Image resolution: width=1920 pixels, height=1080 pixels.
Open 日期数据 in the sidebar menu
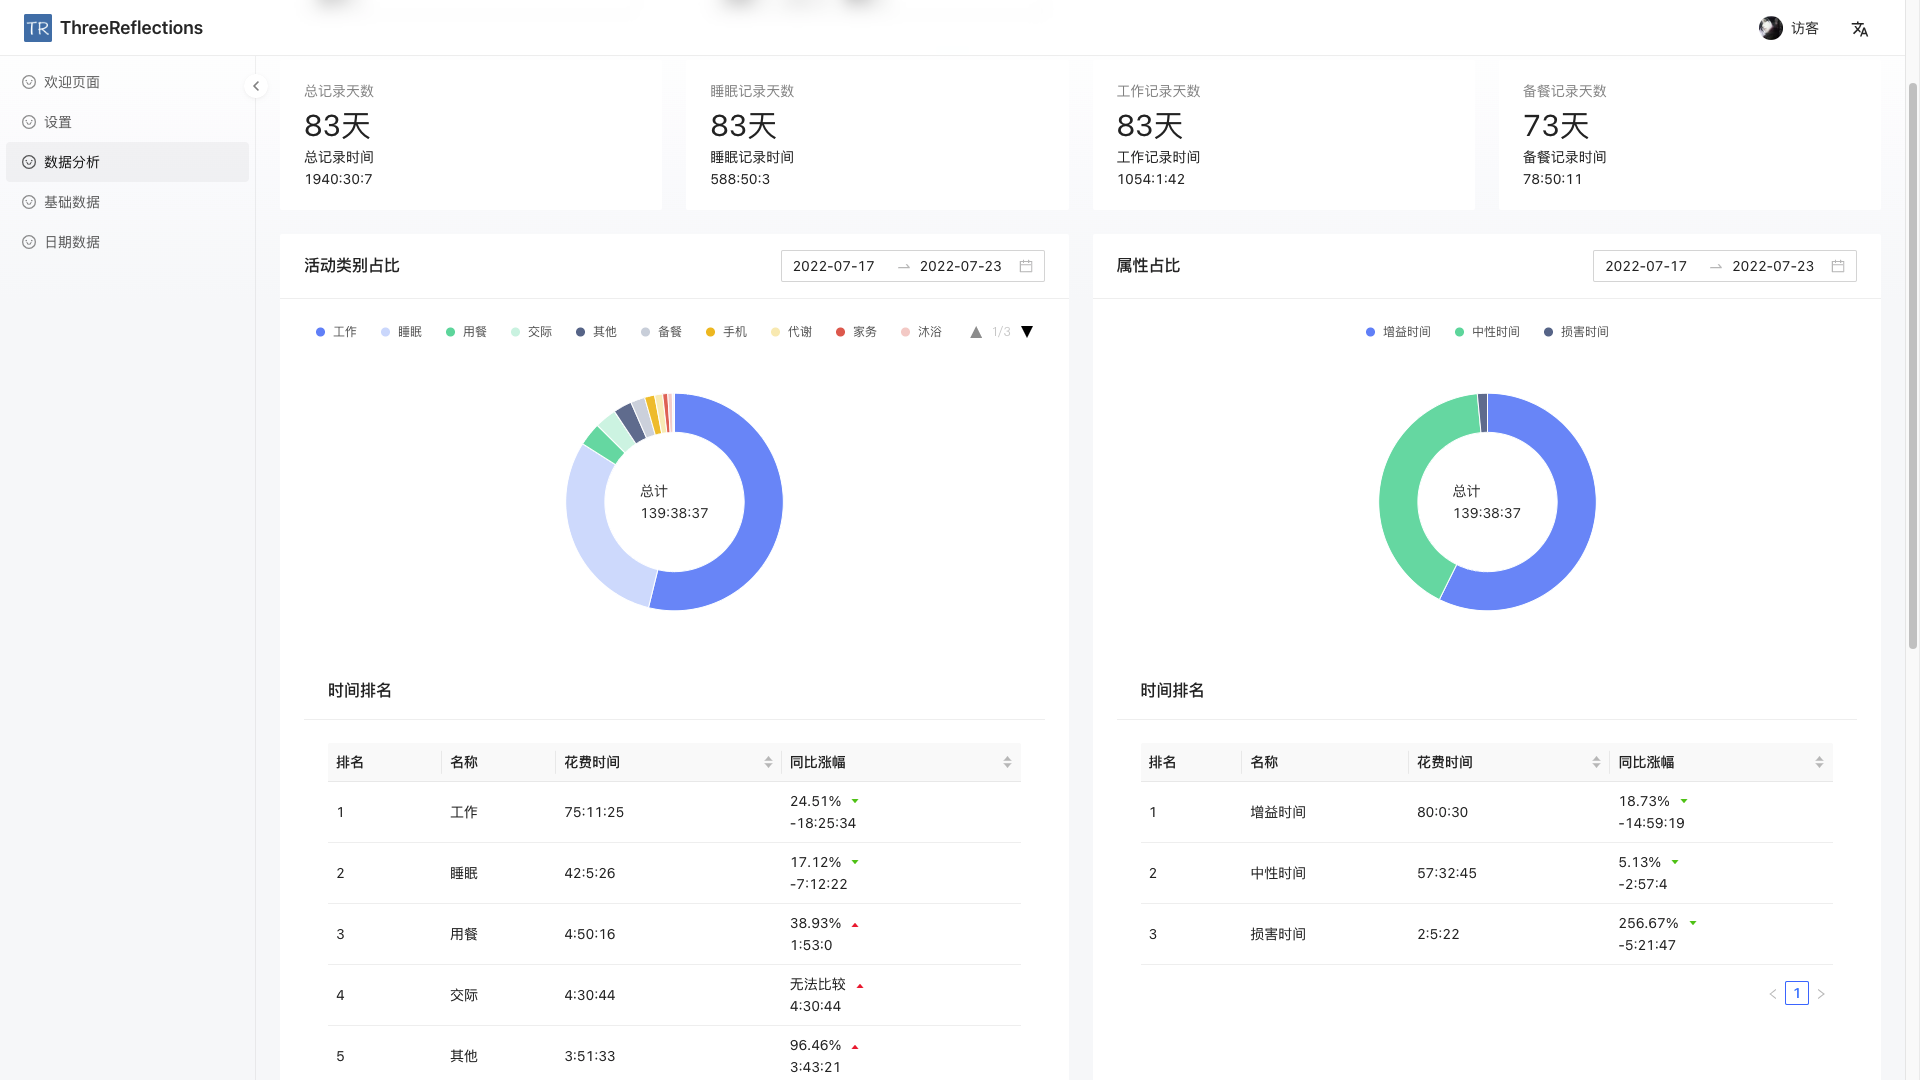pyautogui.click(x=72, y=242)
